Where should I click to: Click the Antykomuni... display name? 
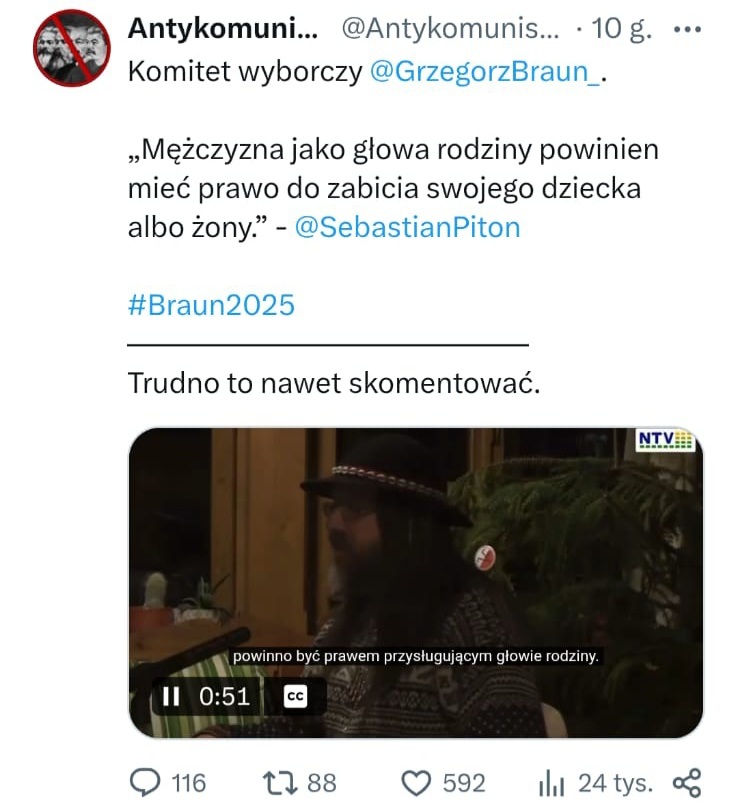[x=223, y=28]
